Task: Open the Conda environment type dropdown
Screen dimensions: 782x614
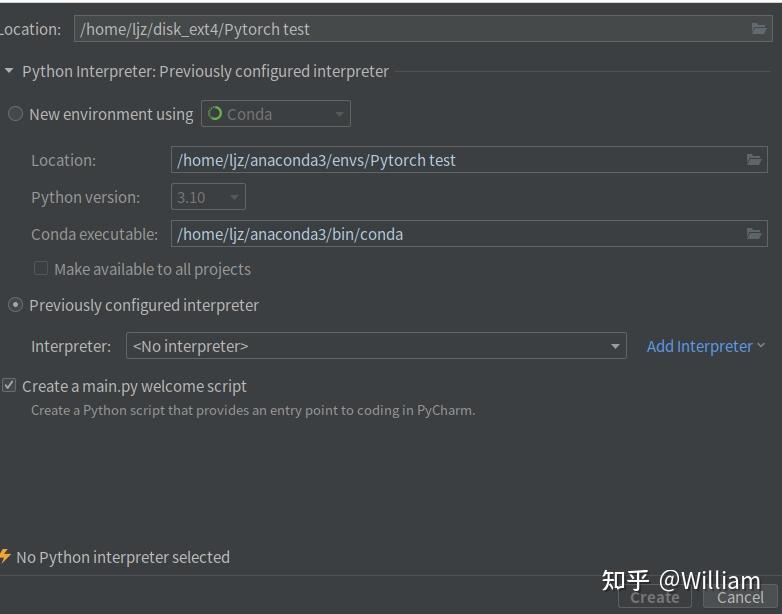Action: click(x=276, y=114)
